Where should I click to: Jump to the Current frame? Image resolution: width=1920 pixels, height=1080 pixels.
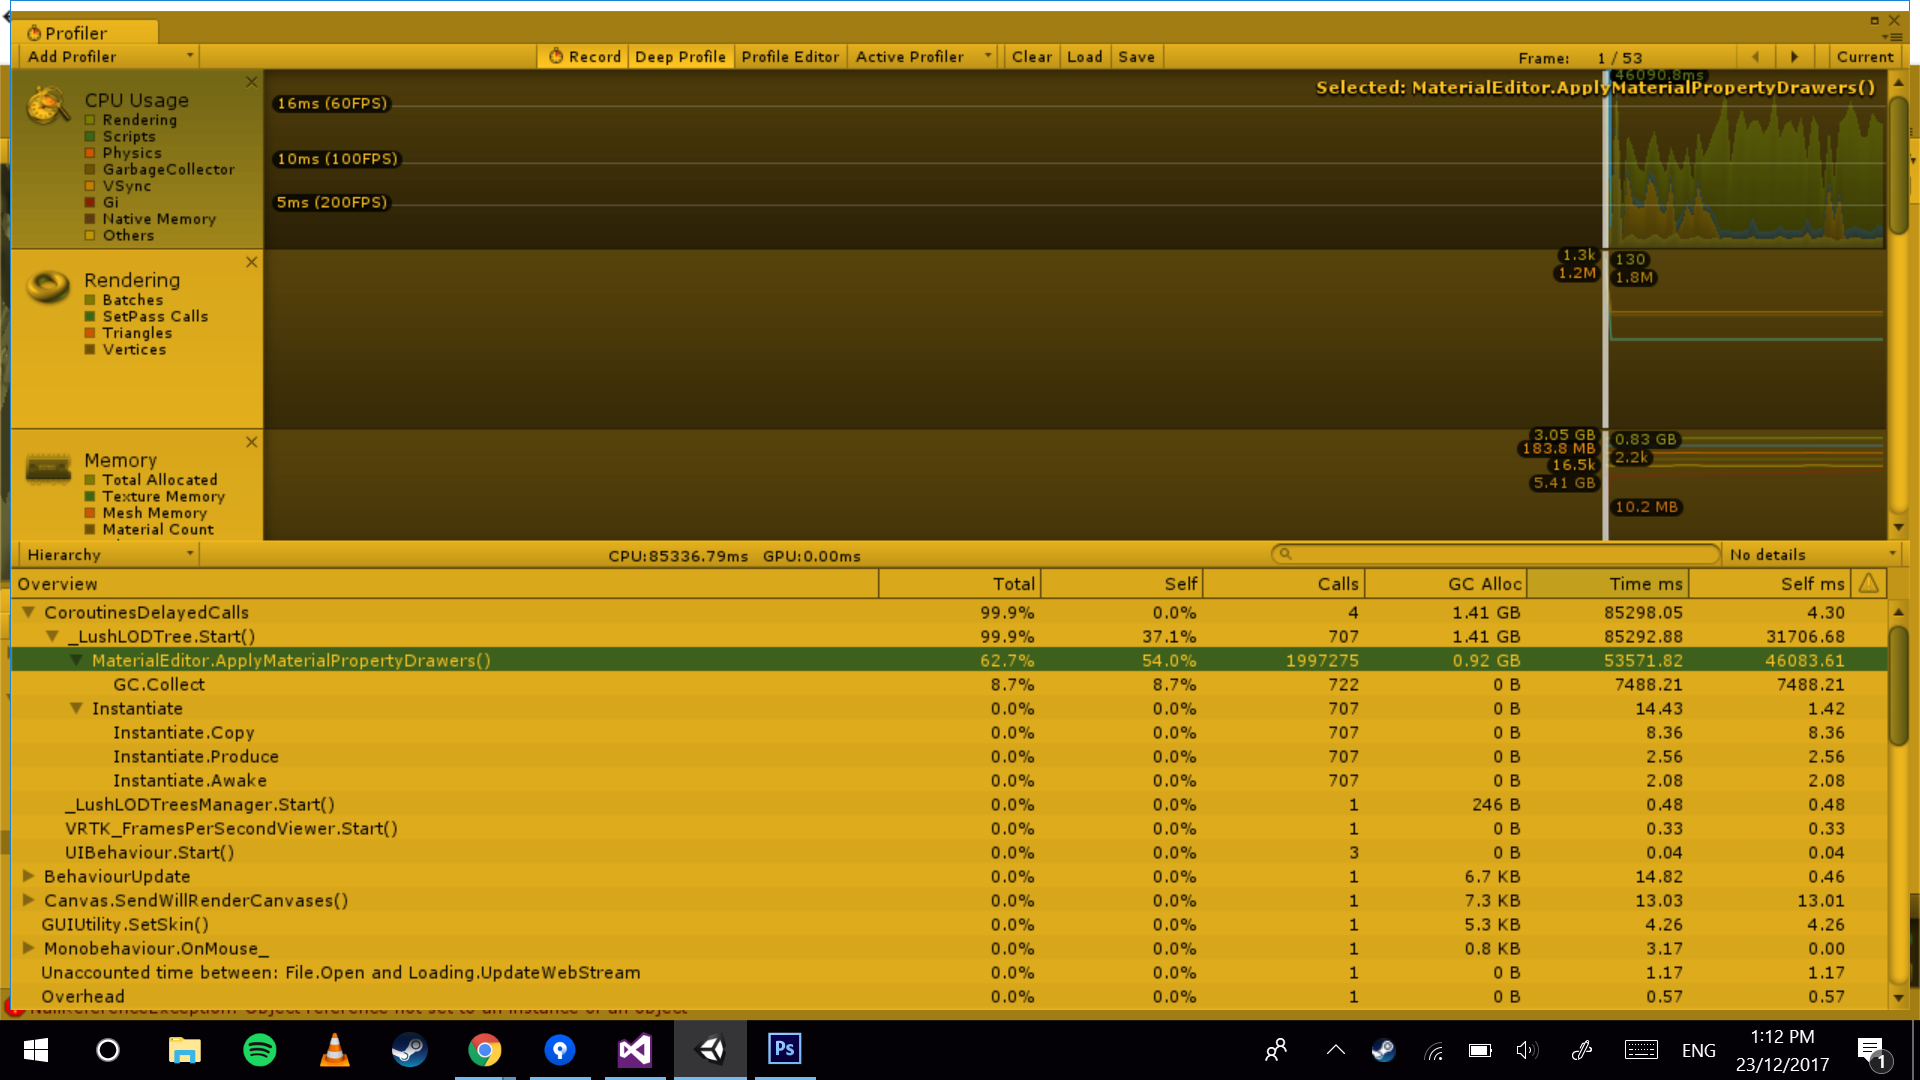(x=1865, y=57)
